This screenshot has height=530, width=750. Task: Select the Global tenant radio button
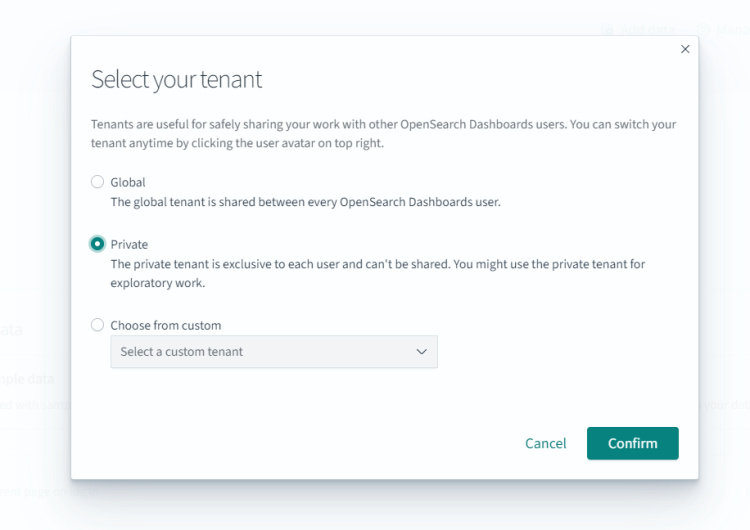(x=97, y=182)
